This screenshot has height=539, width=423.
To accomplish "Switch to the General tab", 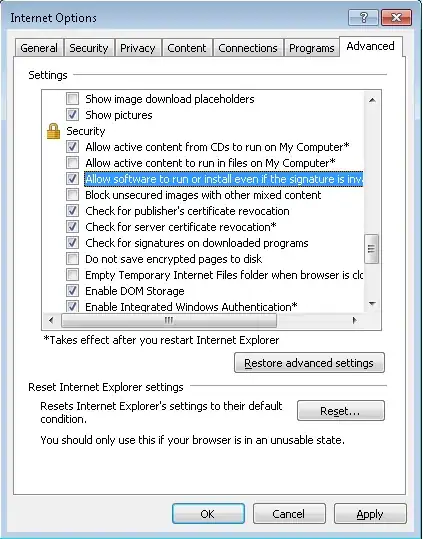I will click(x=39, y=48).
